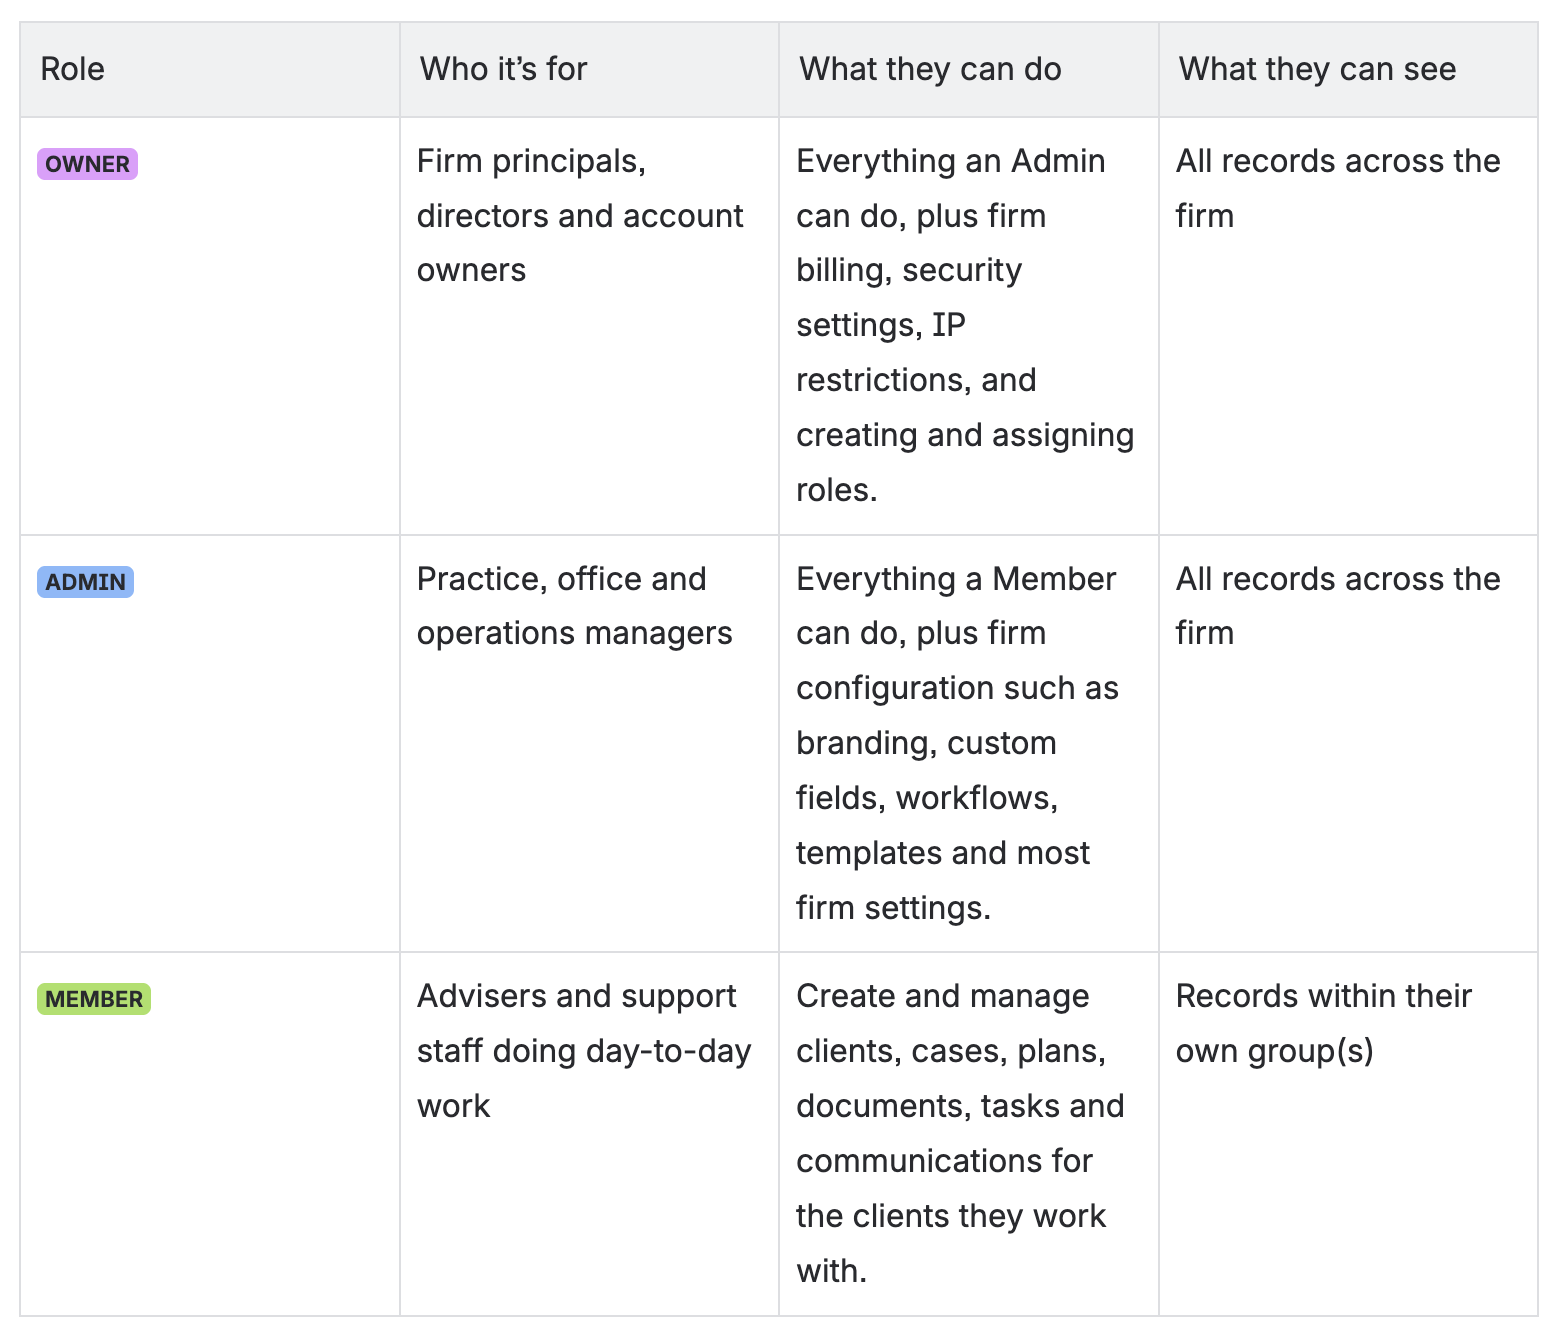Select the "Who it's for" column header
The width and height of the screenshot is (1562, 1336).
(x=503, y=69)
